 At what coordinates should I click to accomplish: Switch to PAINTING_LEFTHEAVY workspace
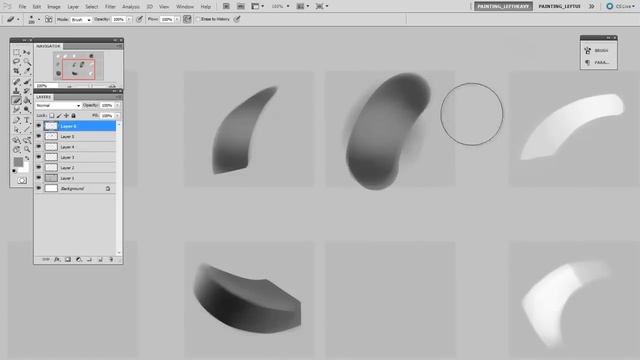click(503, 7)
